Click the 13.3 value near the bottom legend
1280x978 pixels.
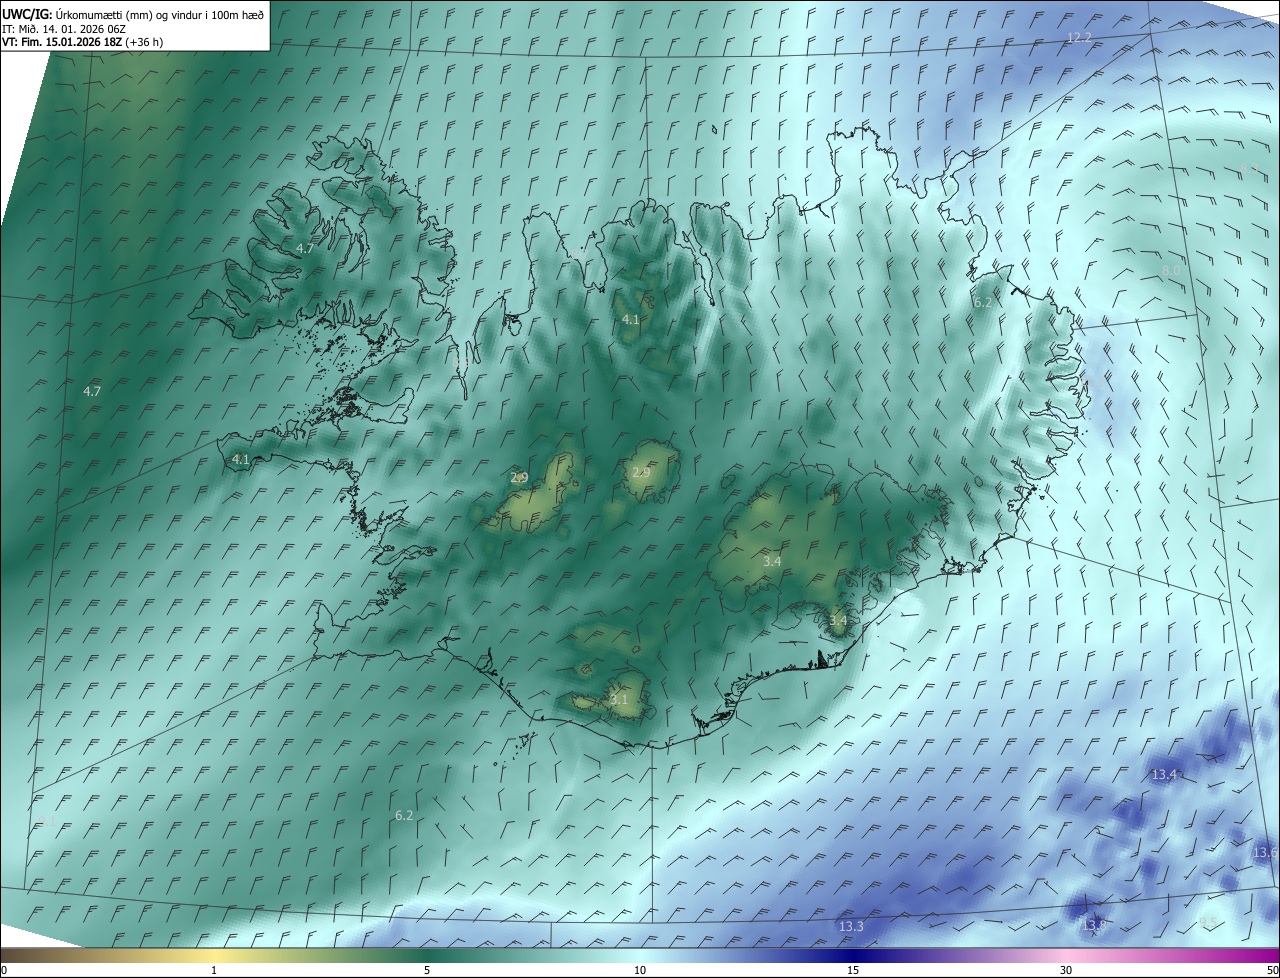851,927
